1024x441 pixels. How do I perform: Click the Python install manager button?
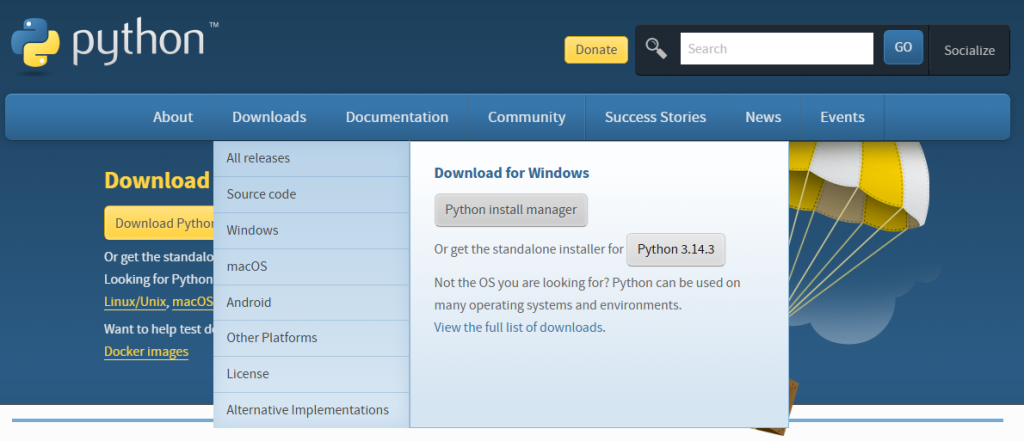pos(511,210)
